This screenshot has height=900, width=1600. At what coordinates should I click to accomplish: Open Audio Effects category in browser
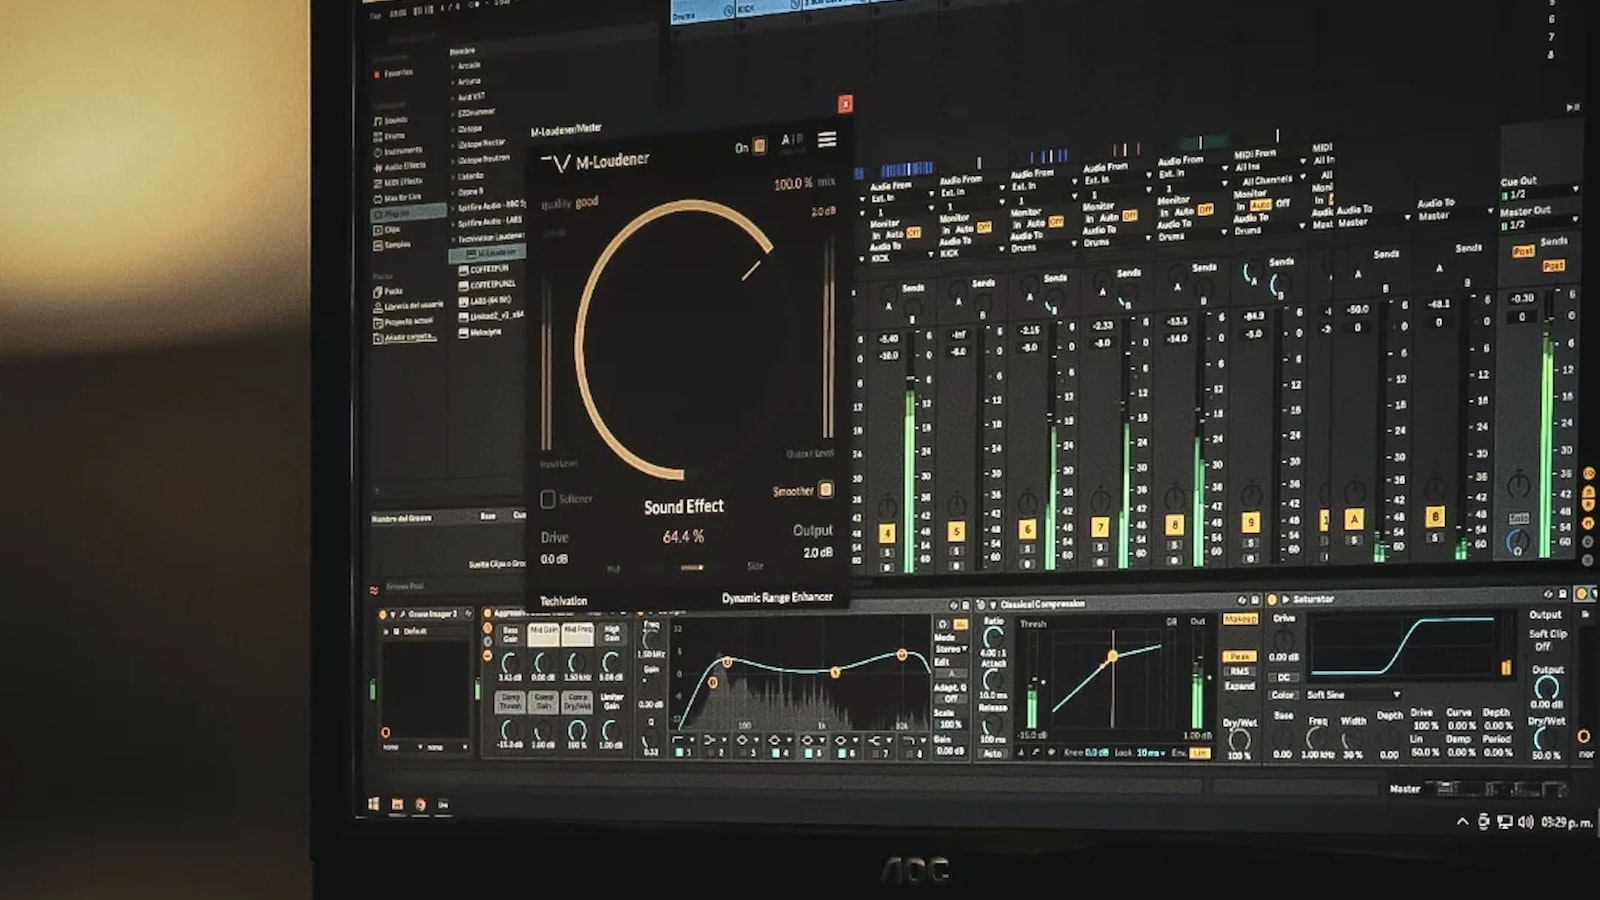pos(400,167)
